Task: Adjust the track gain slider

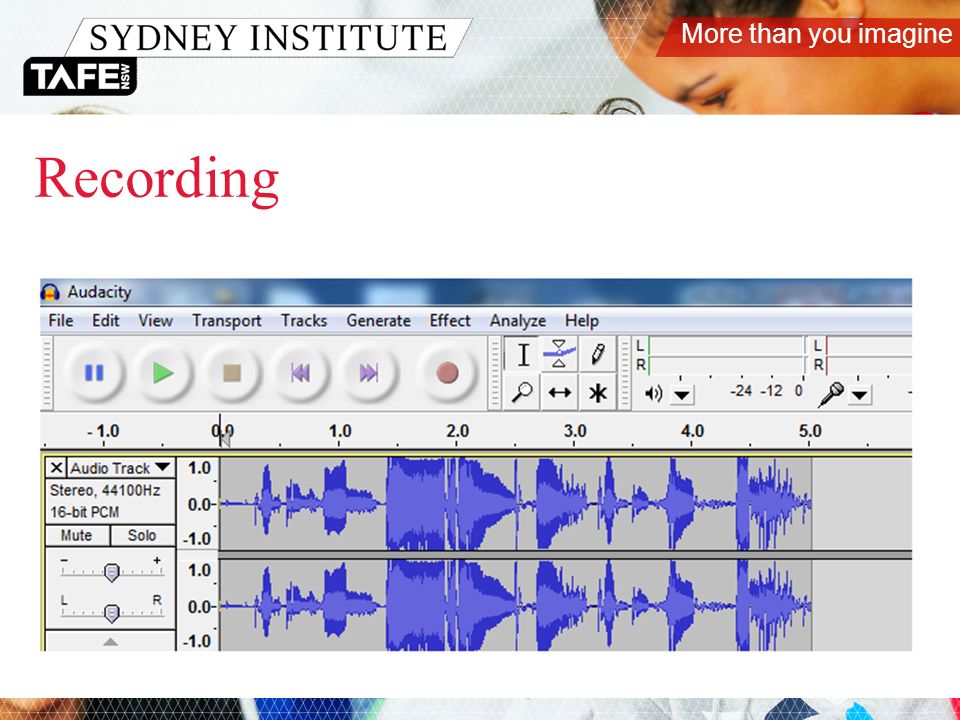Action: coord(112,572)
